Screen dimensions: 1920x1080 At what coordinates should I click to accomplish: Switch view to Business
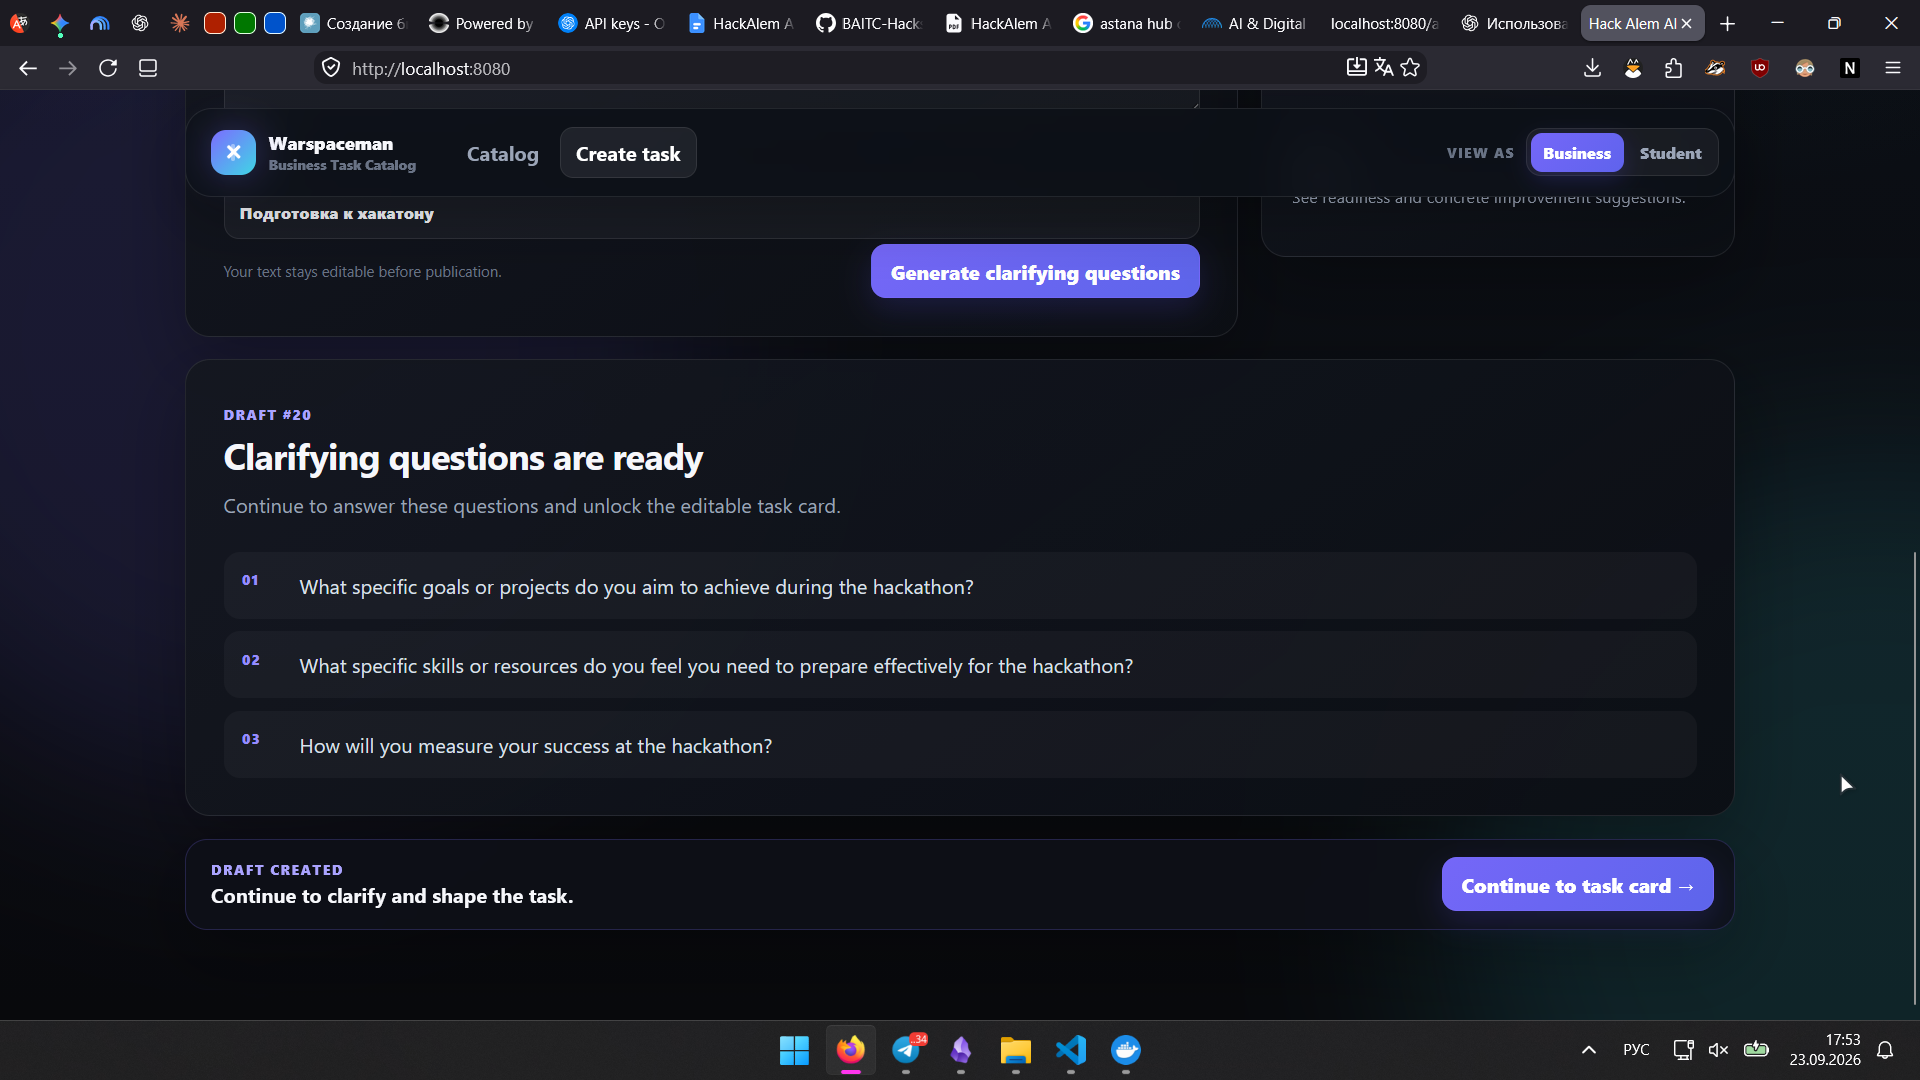[1577, 153]
